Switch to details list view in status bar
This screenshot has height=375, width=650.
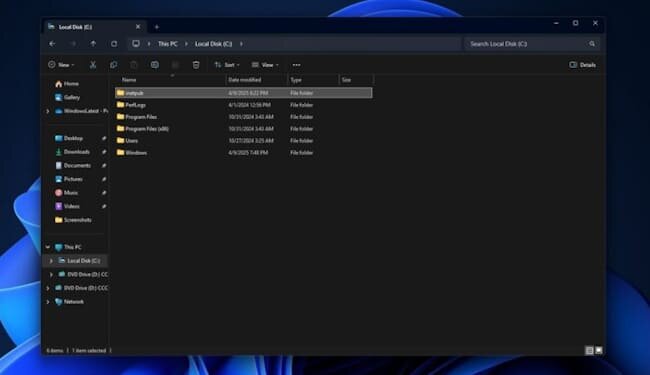click(589, 351)
